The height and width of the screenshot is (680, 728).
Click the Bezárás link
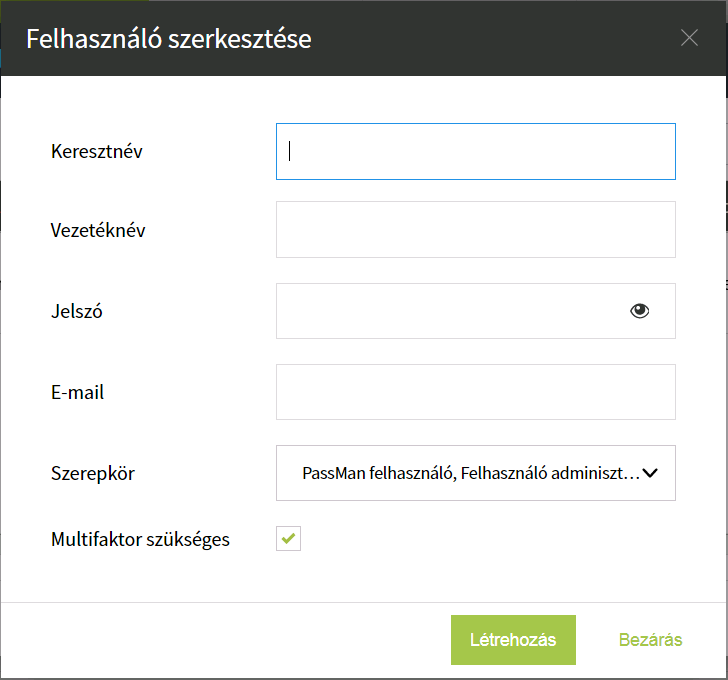650,640
